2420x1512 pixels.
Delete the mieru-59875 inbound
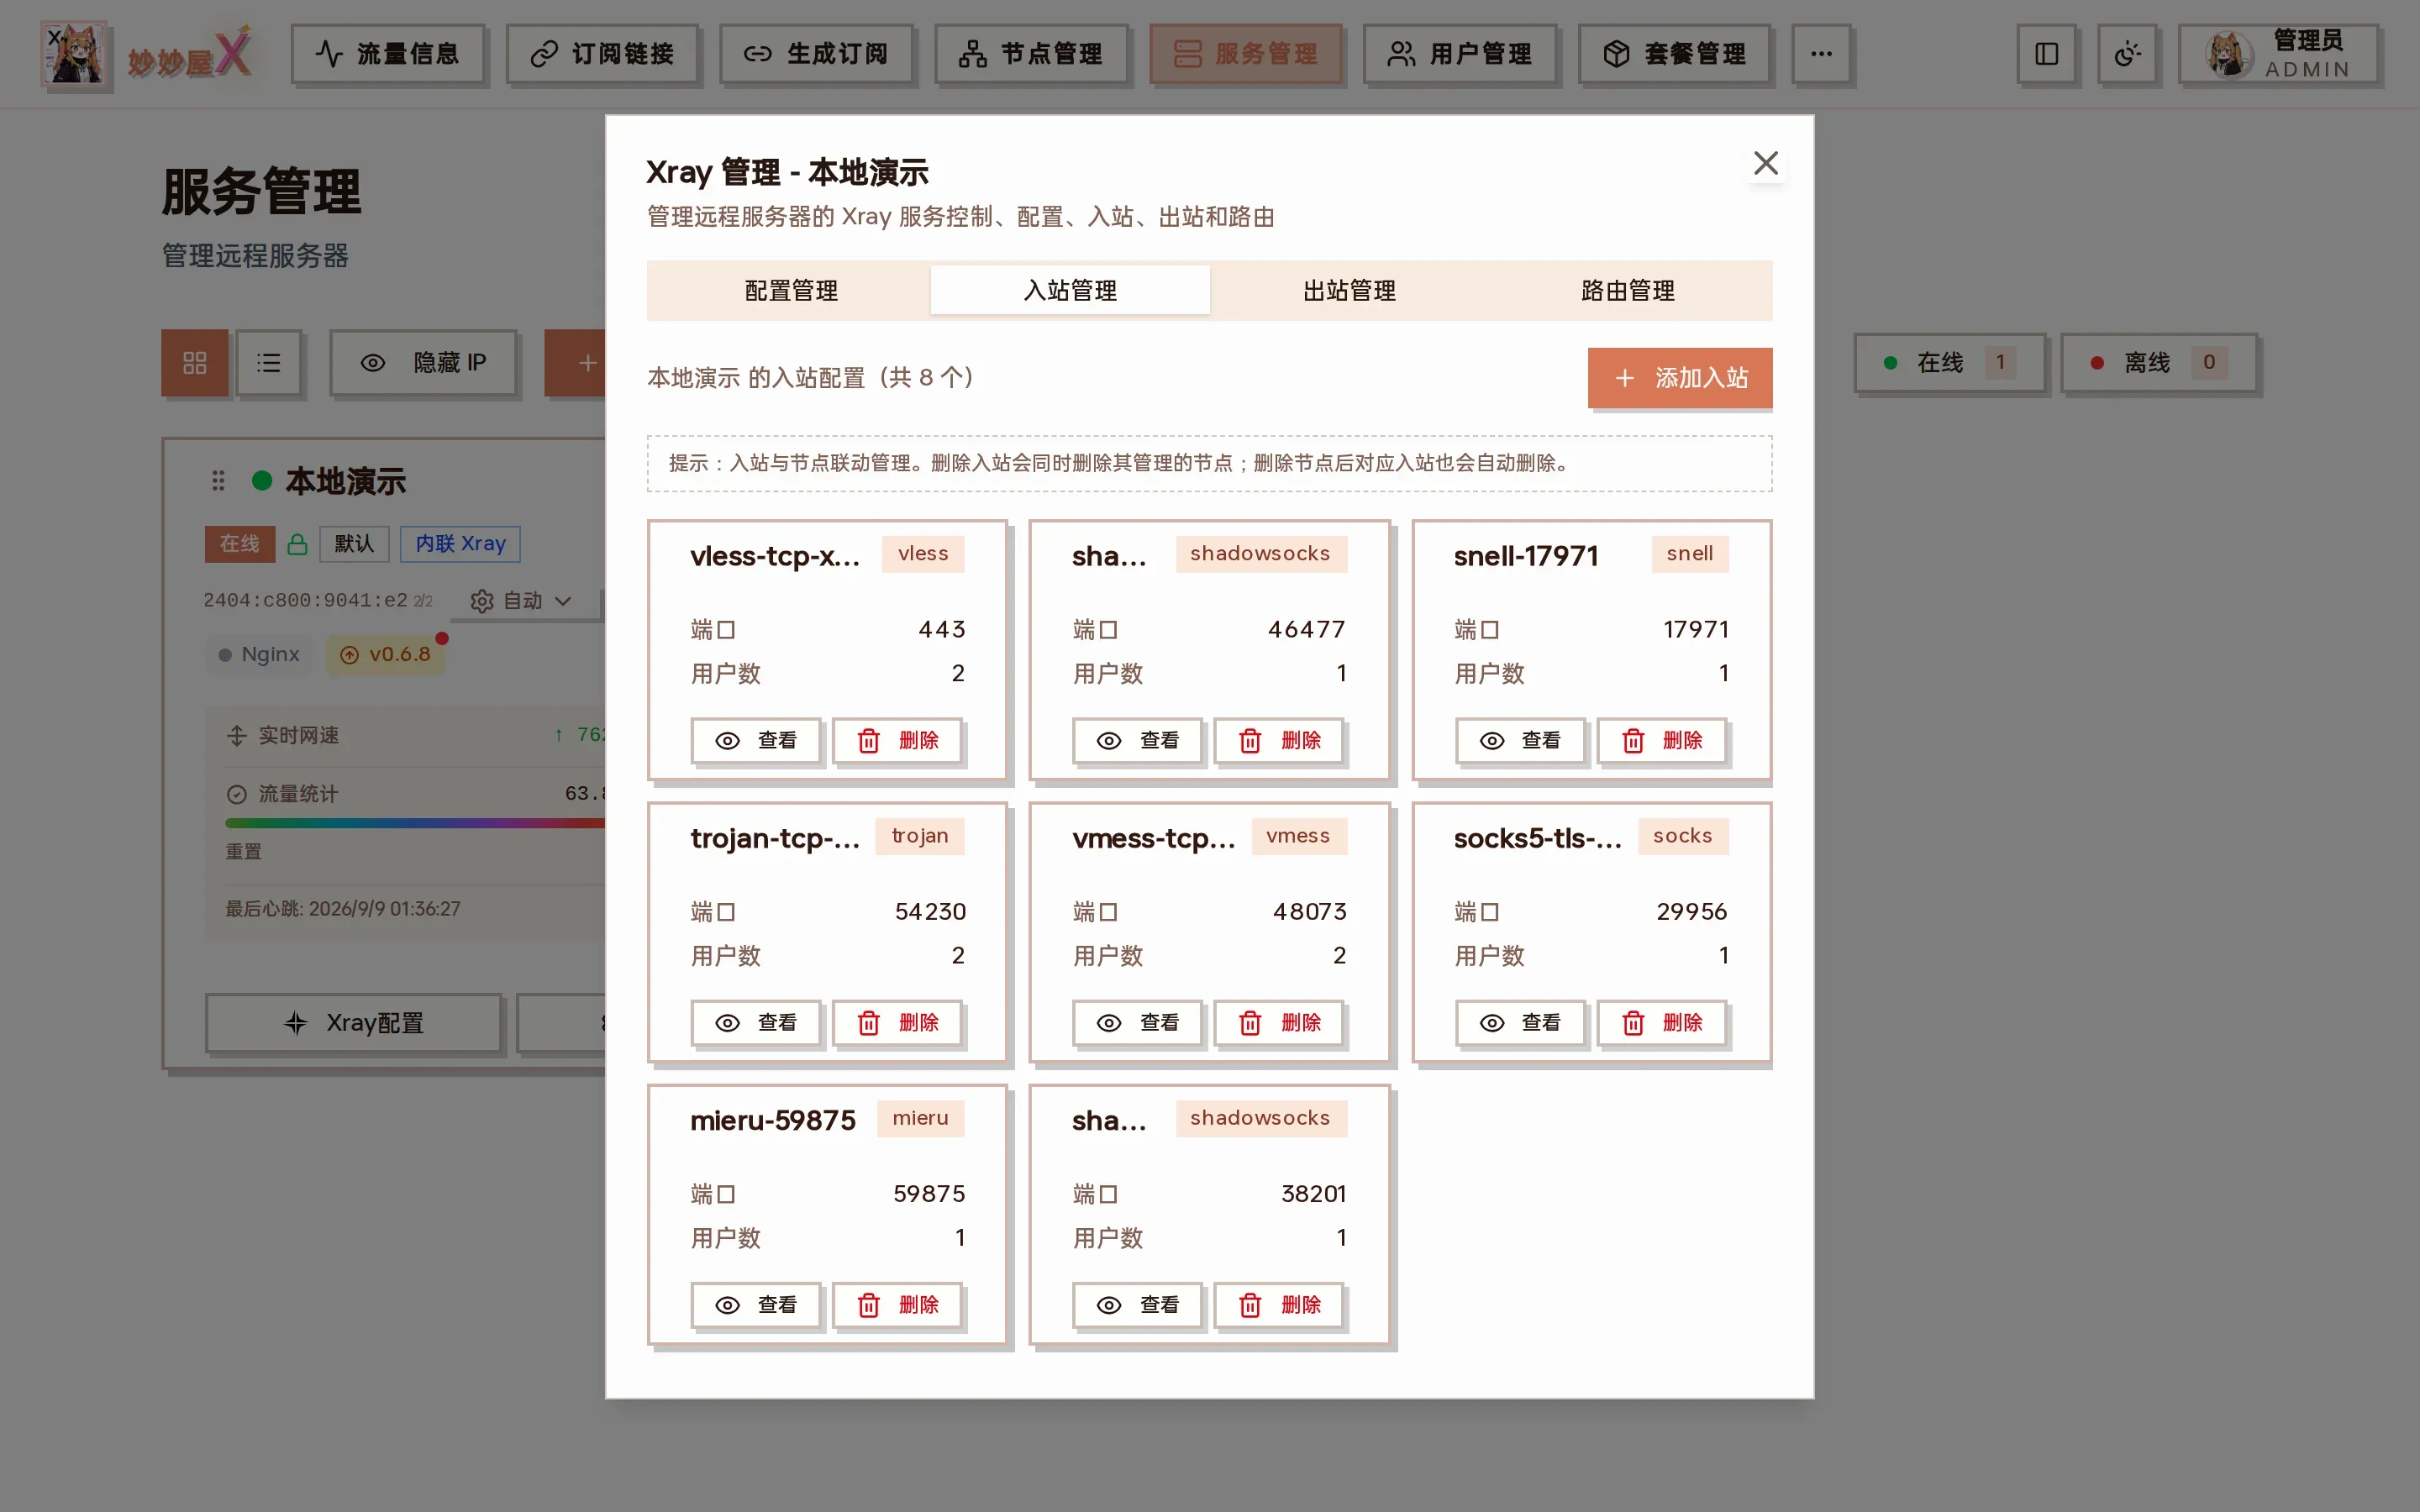pyautogui.click(x=898, y=1305)
